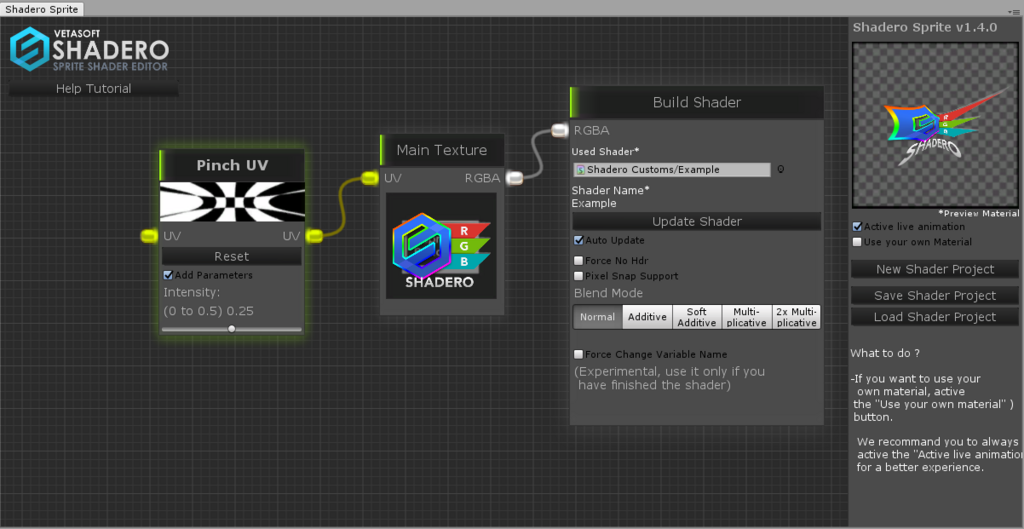The width and height of the screenshot is (1024, 529).
Task: Click the Build Shader RGBA input connector
Action: pyautogui.click(x=560, y=131)
